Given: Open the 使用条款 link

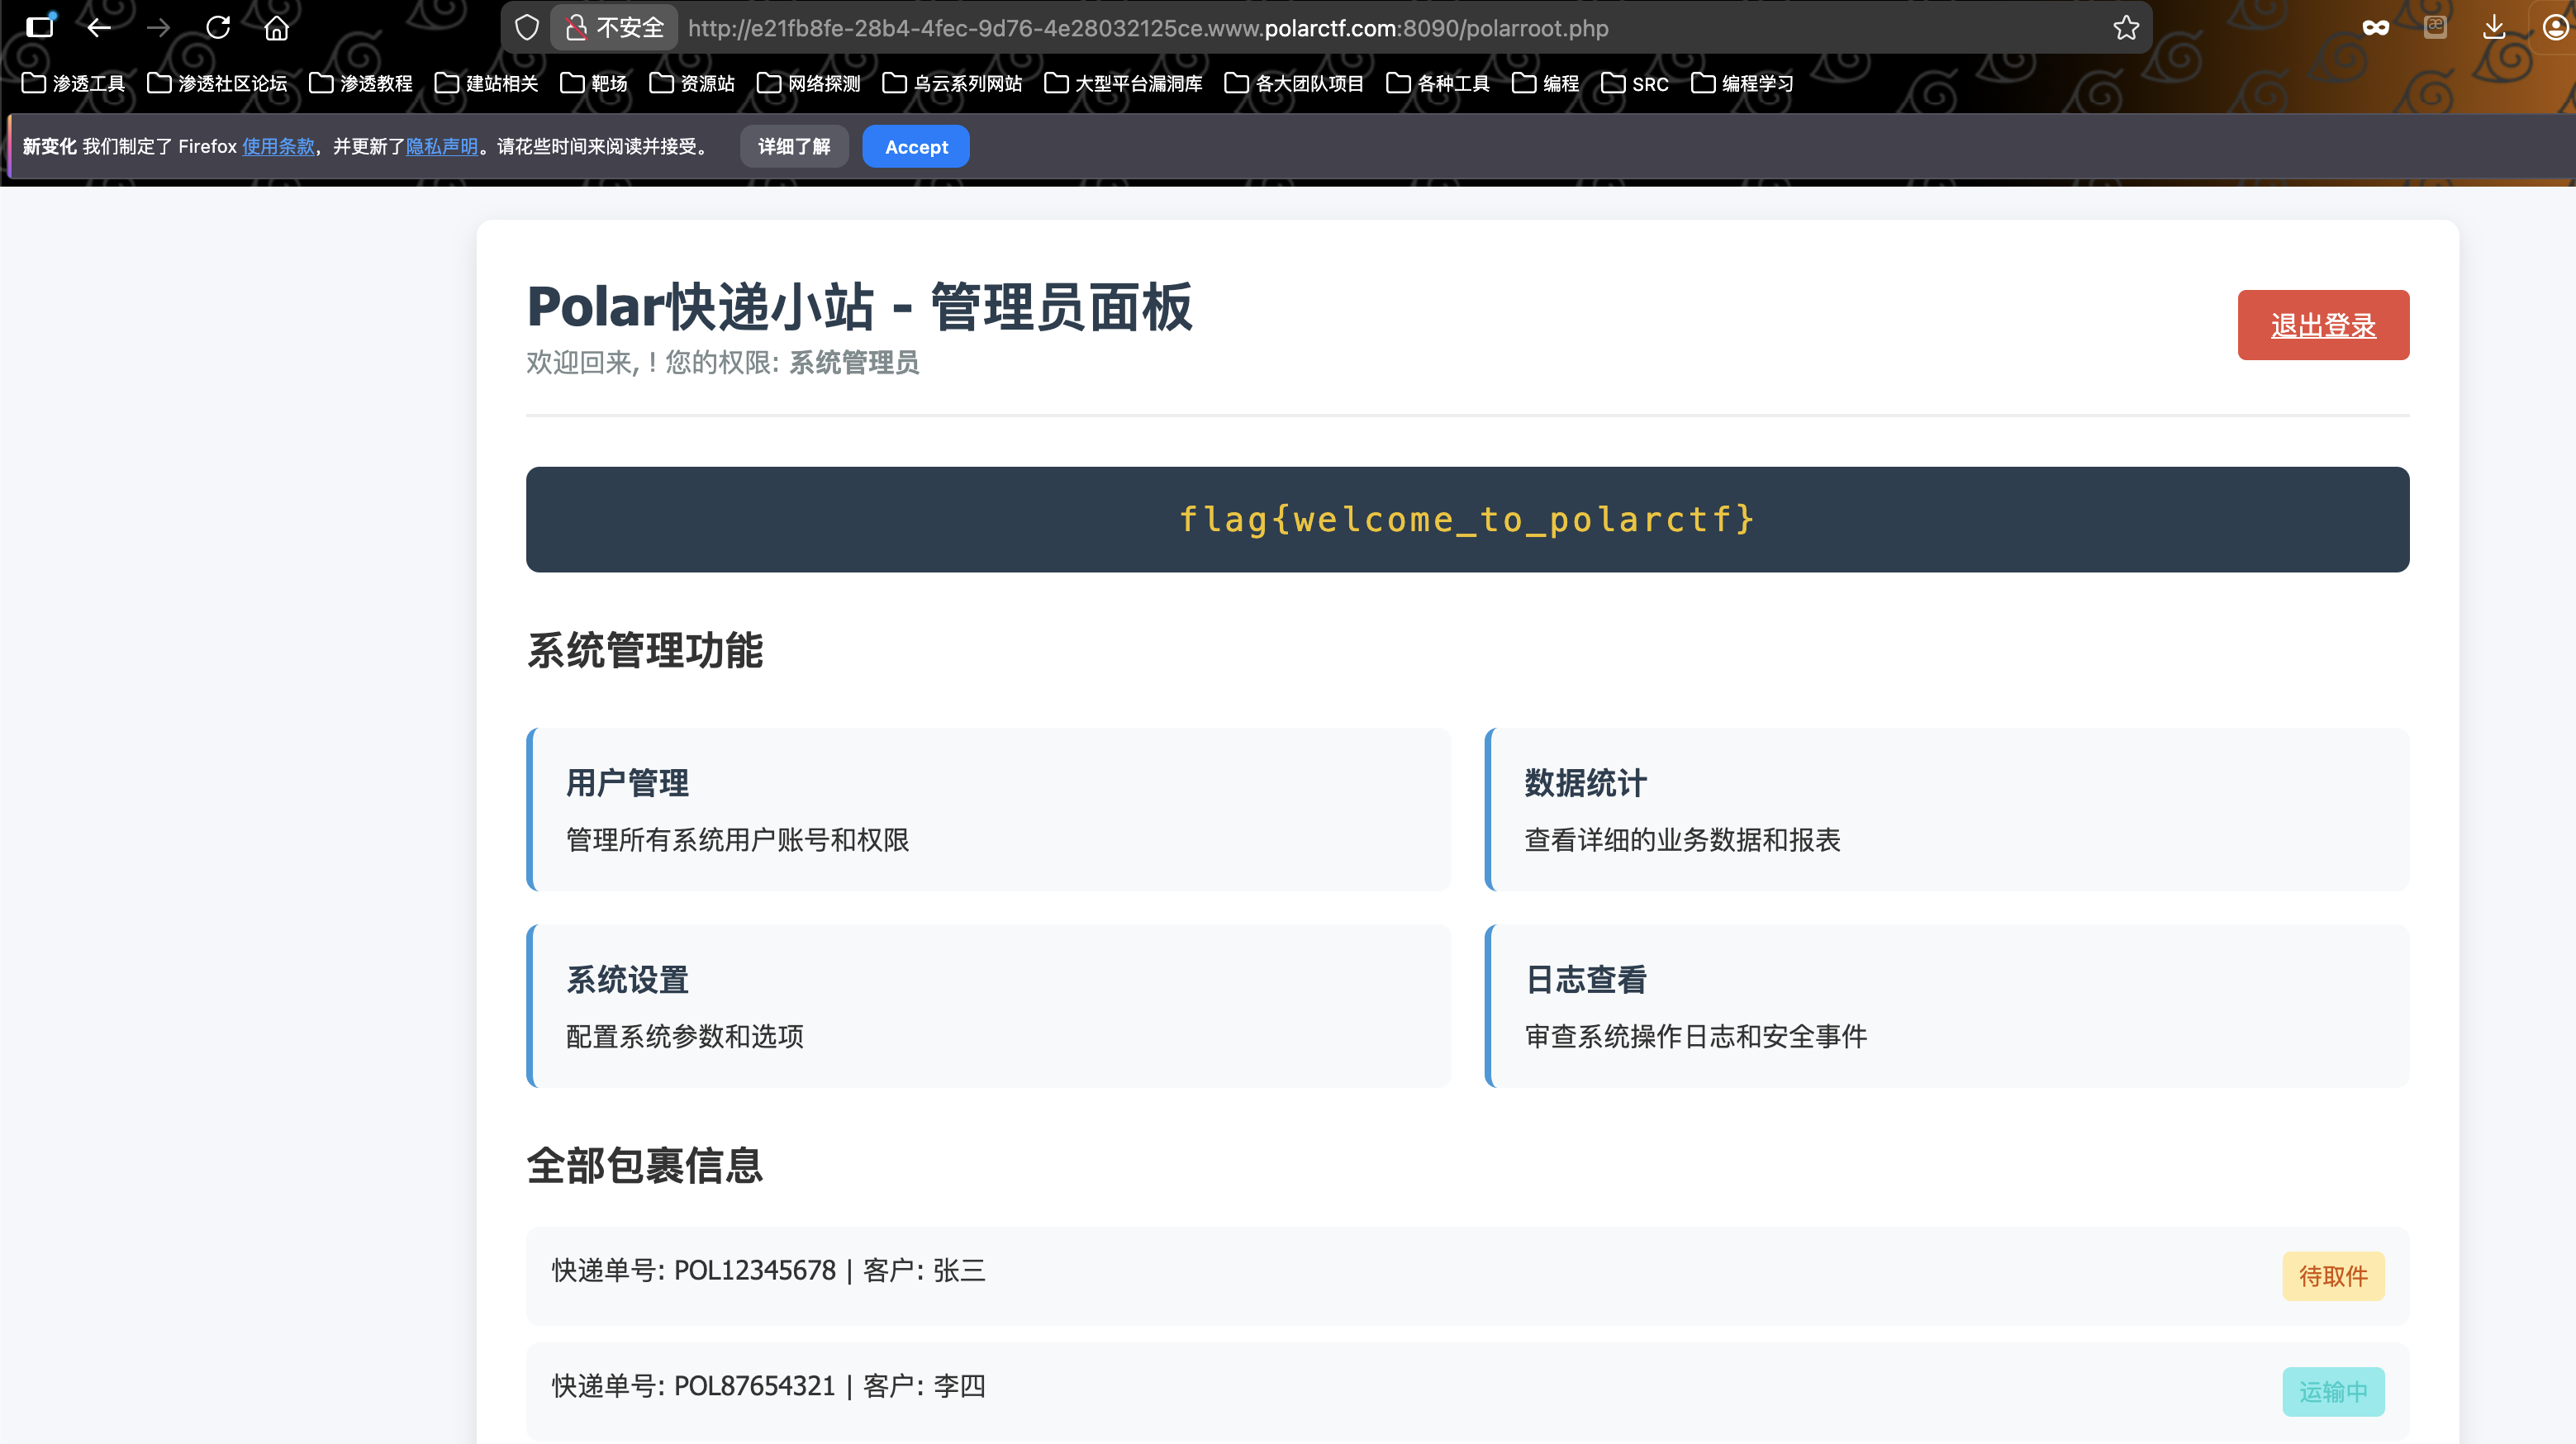Looking at the screenshot, I should coord(278,147).
